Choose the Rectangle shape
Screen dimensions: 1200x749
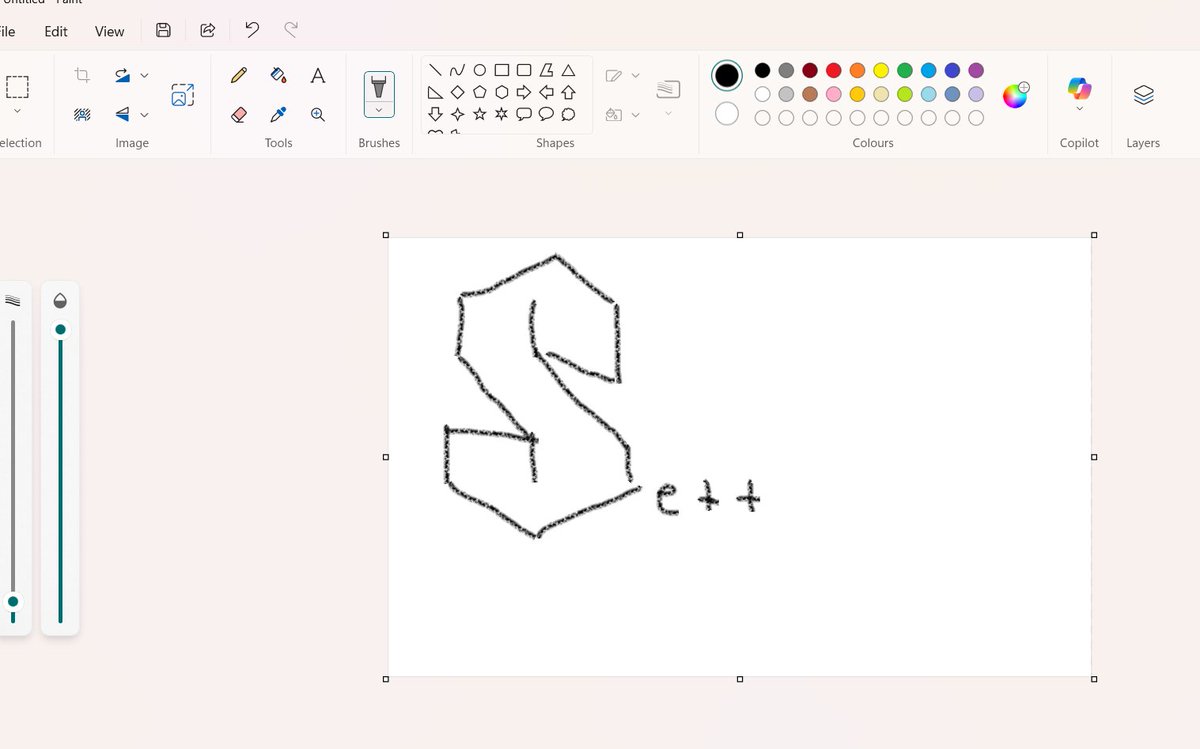tap(502, 70)
